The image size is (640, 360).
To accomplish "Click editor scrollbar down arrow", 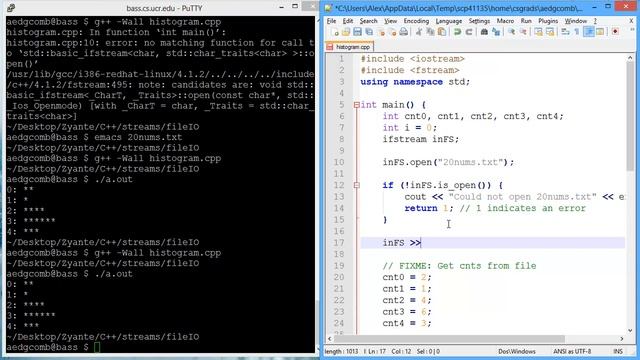I will click(x=630, y=331).
